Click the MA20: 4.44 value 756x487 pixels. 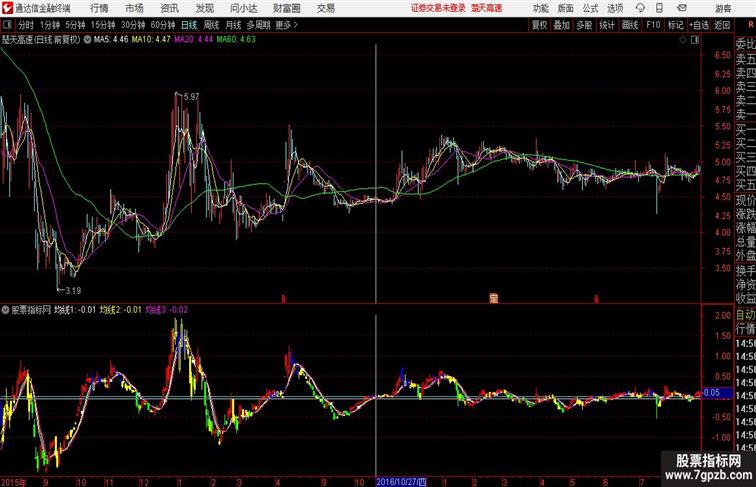pyautogui.click(x=193, y=40)
